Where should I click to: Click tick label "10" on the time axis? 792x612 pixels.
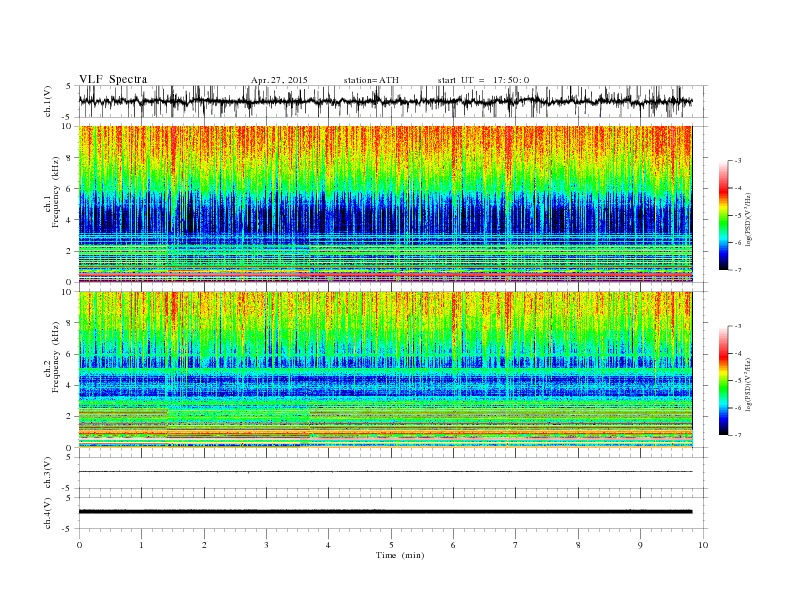[703, 545]
